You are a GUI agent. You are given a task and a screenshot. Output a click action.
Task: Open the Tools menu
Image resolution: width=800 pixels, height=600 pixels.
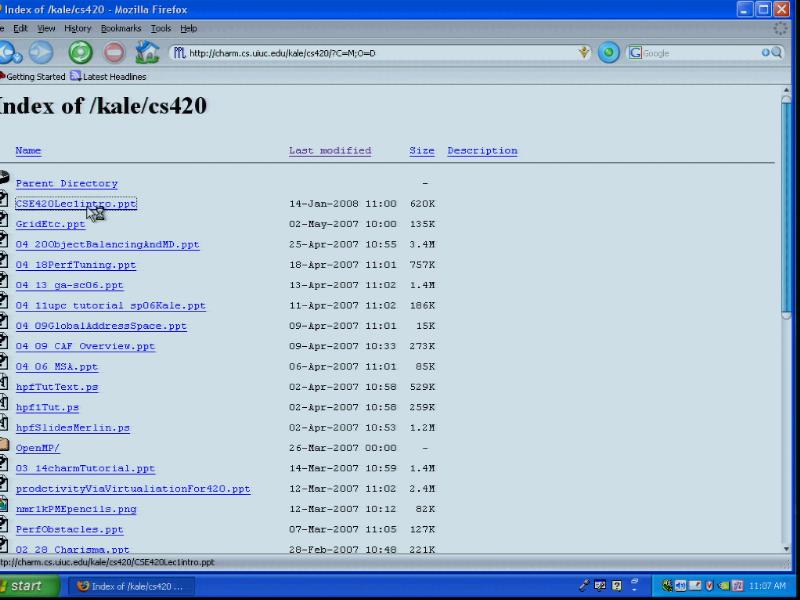[160, 29]
